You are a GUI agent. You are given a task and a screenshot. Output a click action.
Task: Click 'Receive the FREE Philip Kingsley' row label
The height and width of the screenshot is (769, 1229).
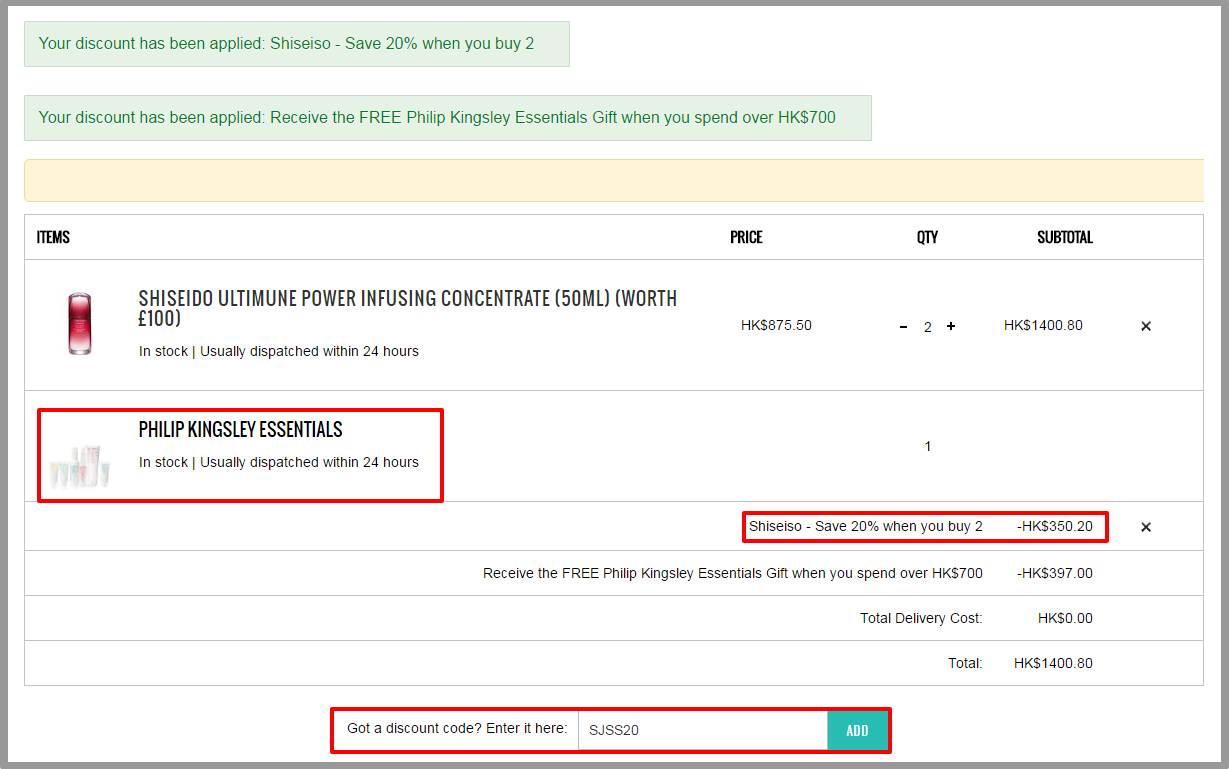733,573
